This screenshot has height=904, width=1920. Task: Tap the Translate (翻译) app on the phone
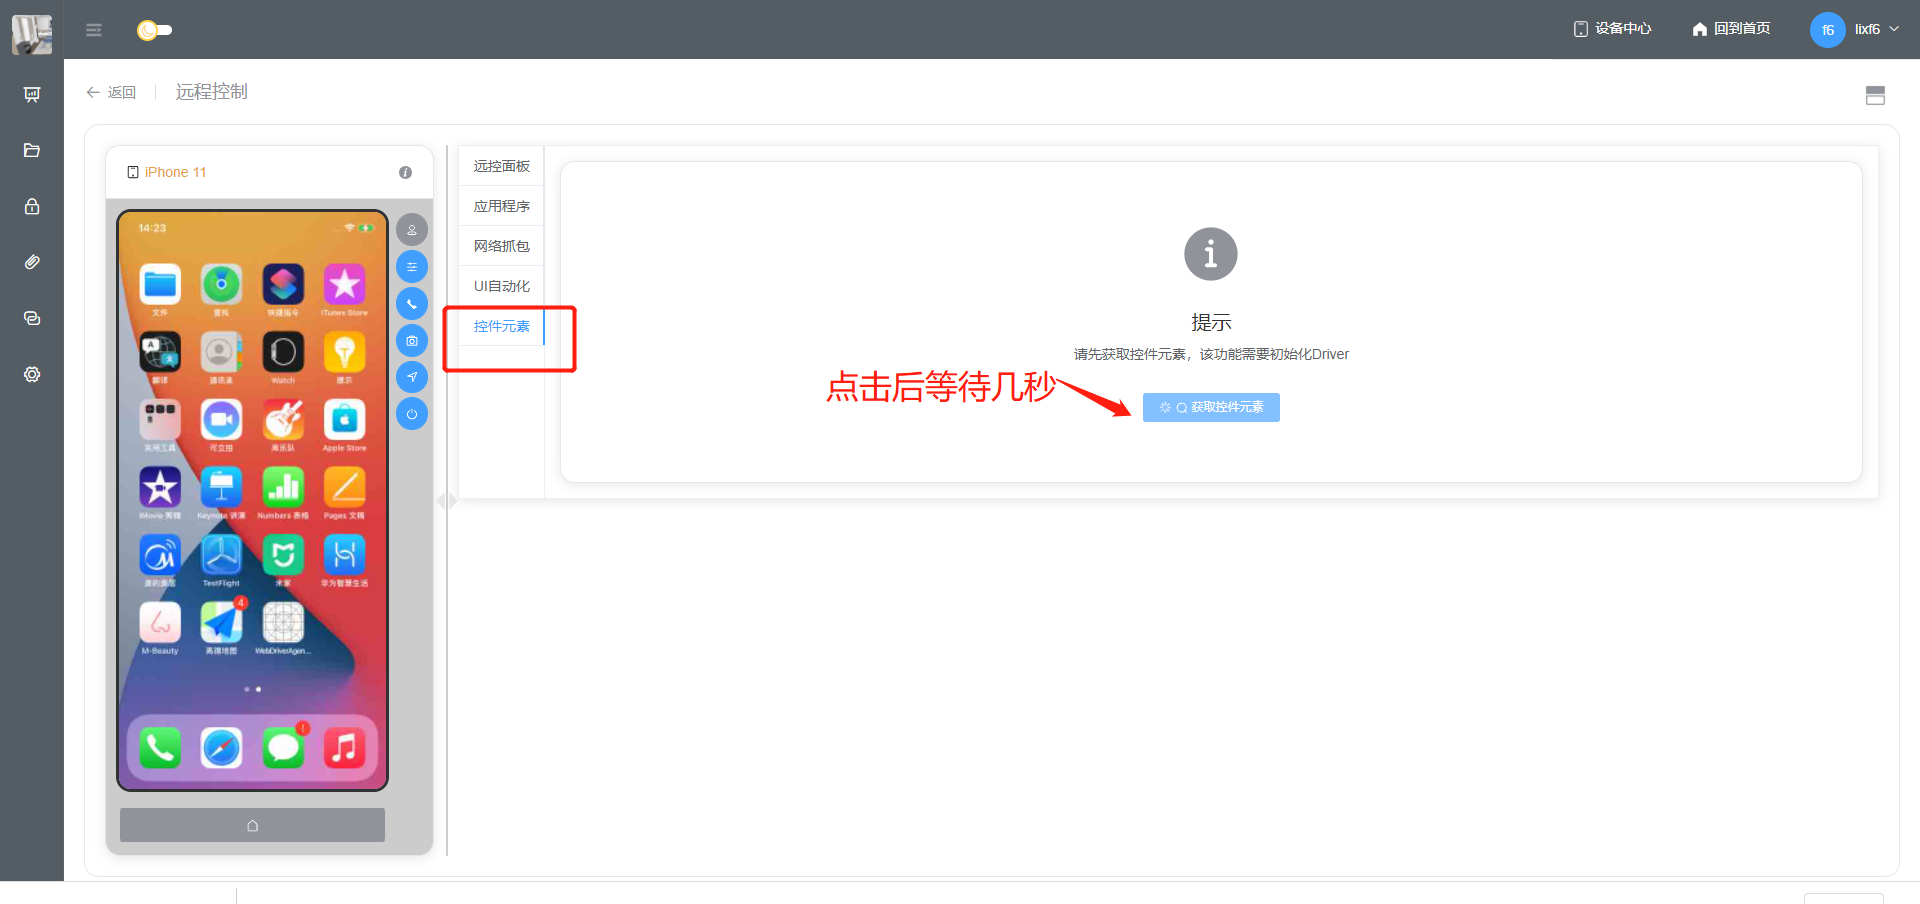point(160,353)
